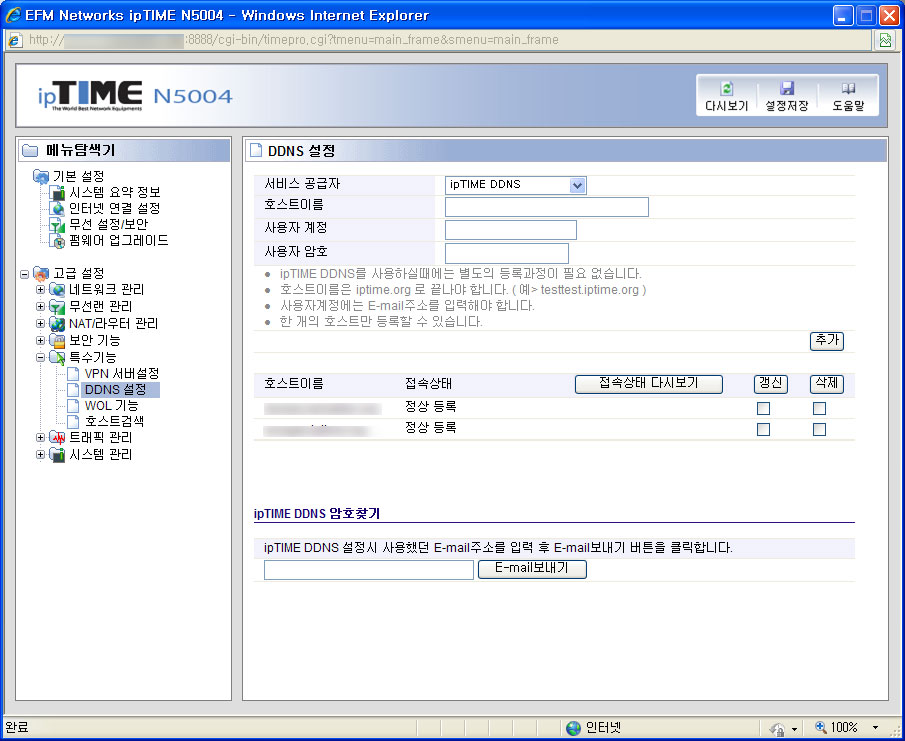
Task: Open 펌웨어 업그레이드 menu item
Action: [x=119, y=241]
